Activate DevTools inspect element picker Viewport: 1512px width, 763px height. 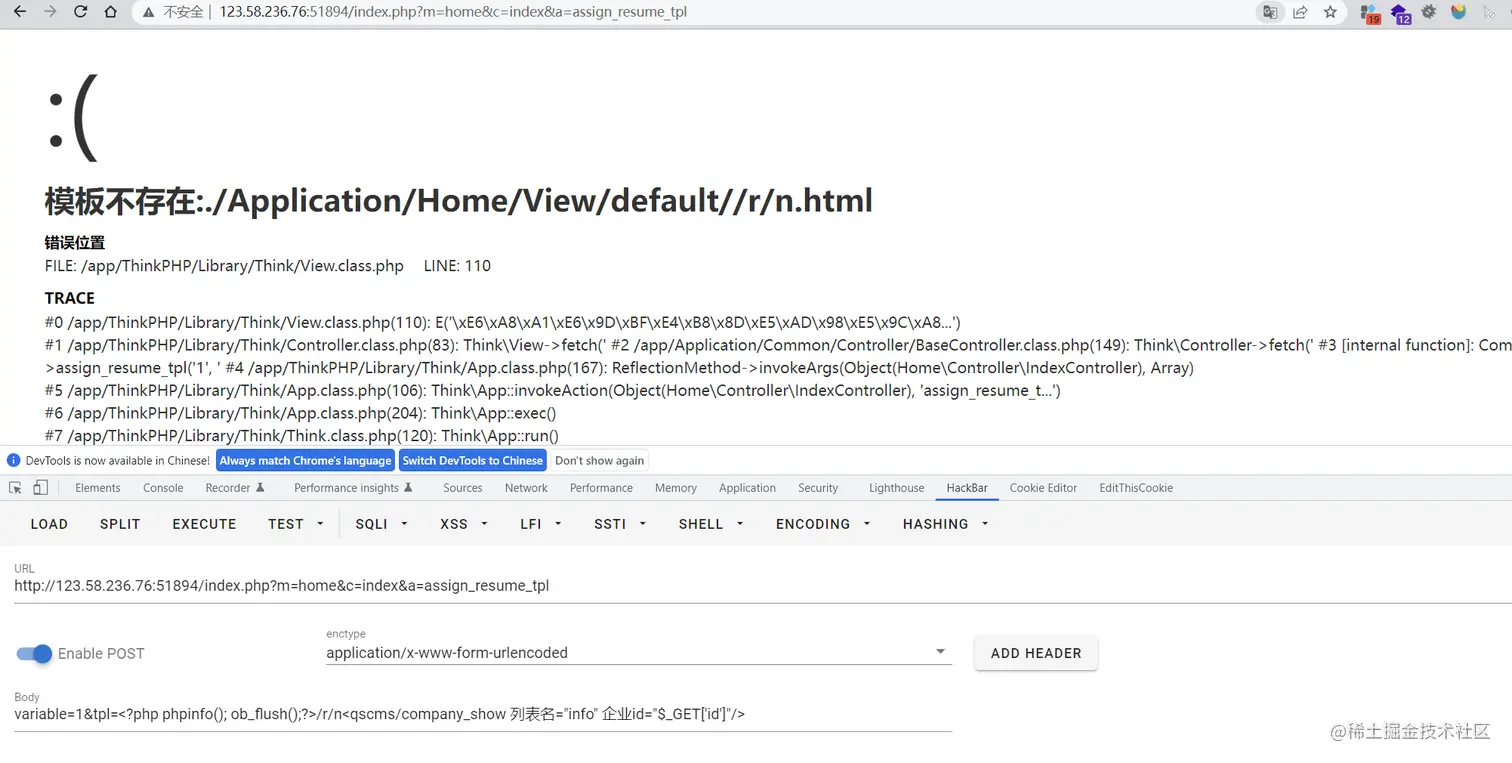pos(15,488)
